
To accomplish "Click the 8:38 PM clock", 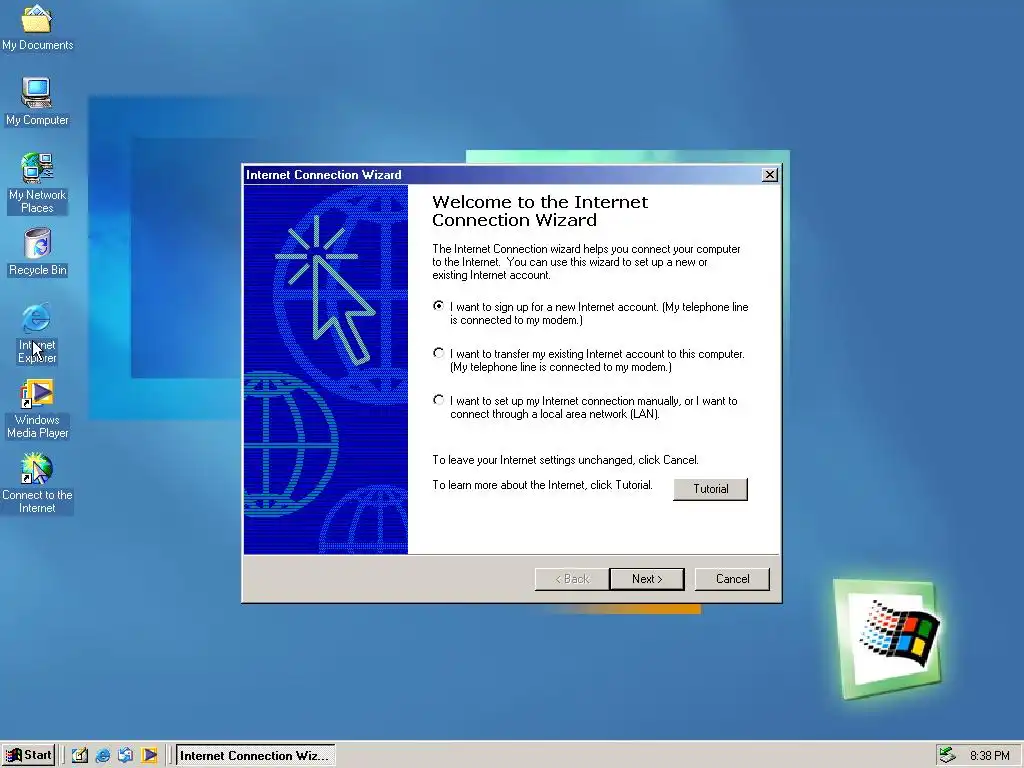I will pyautogui.click(x=989, y=756).
